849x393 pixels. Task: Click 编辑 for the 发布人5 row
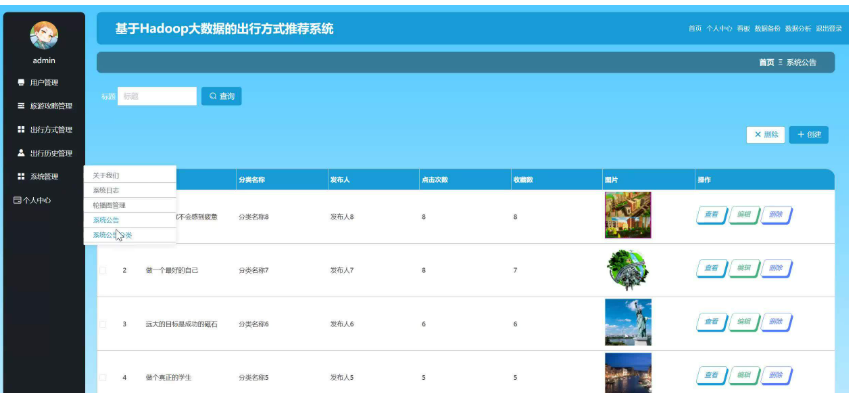(x=744, y=376)
